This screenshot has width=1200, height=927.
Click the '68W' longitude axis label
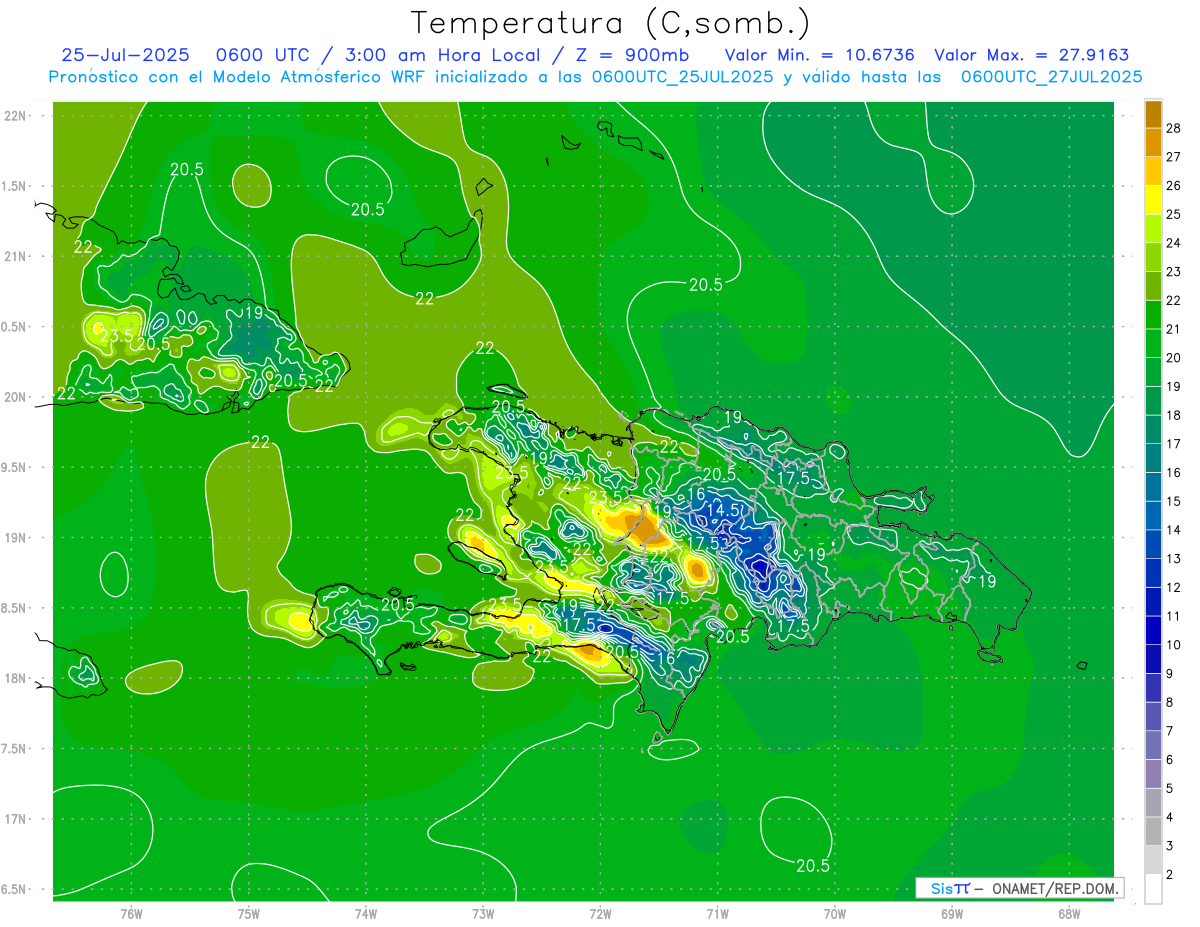[x=1068, y=913]
